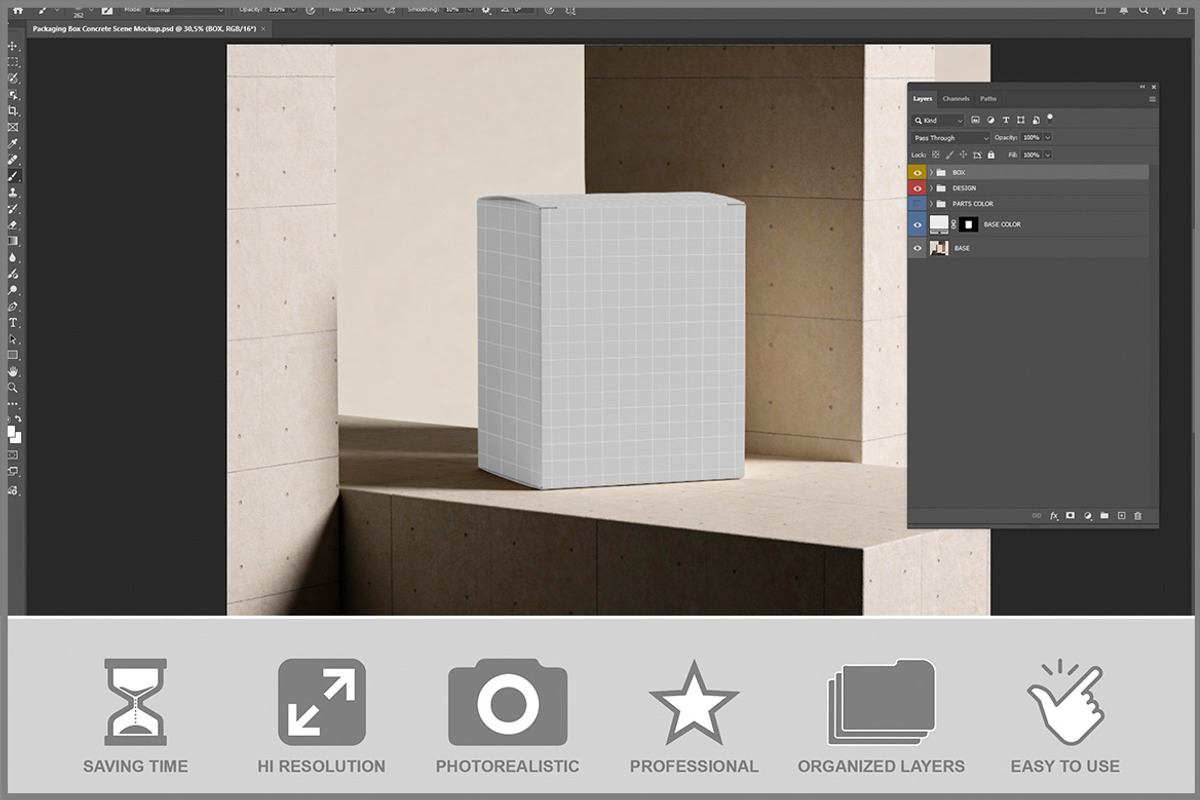Open the Fill slider arrow

[x=1048, y=155]
